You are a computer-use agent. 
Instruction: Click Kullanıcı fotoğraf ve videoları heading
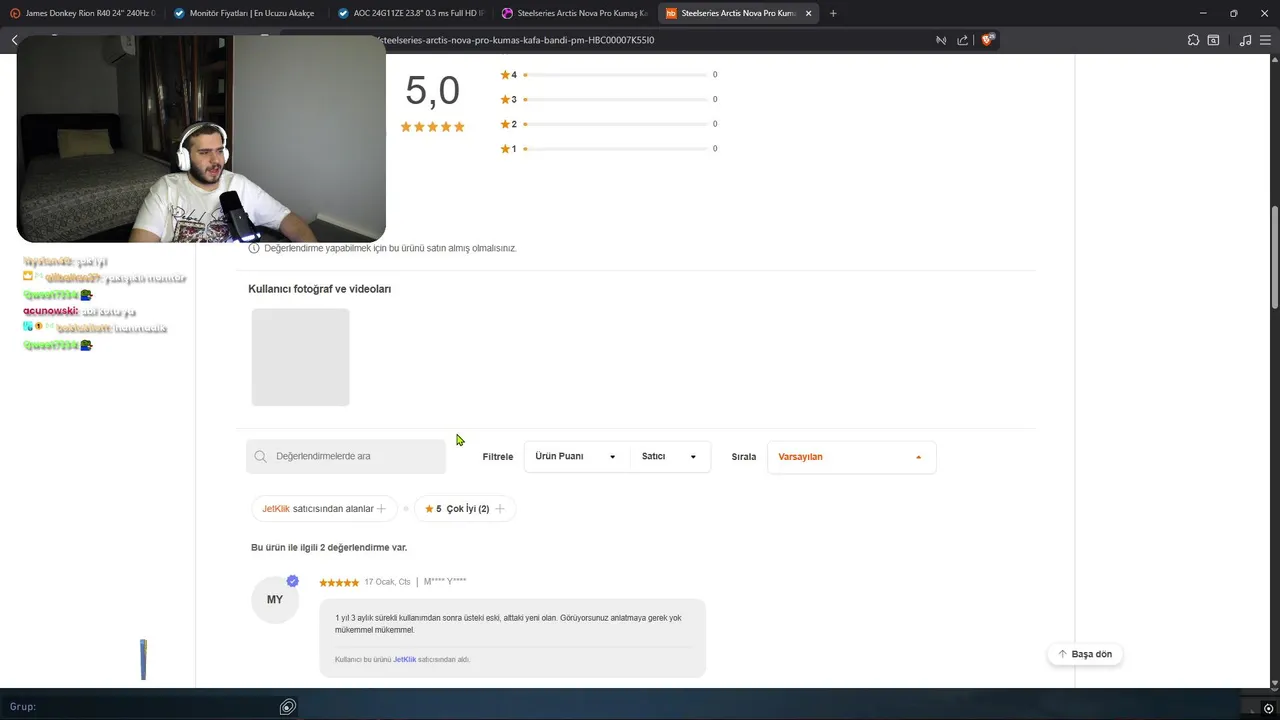(319, 289)
